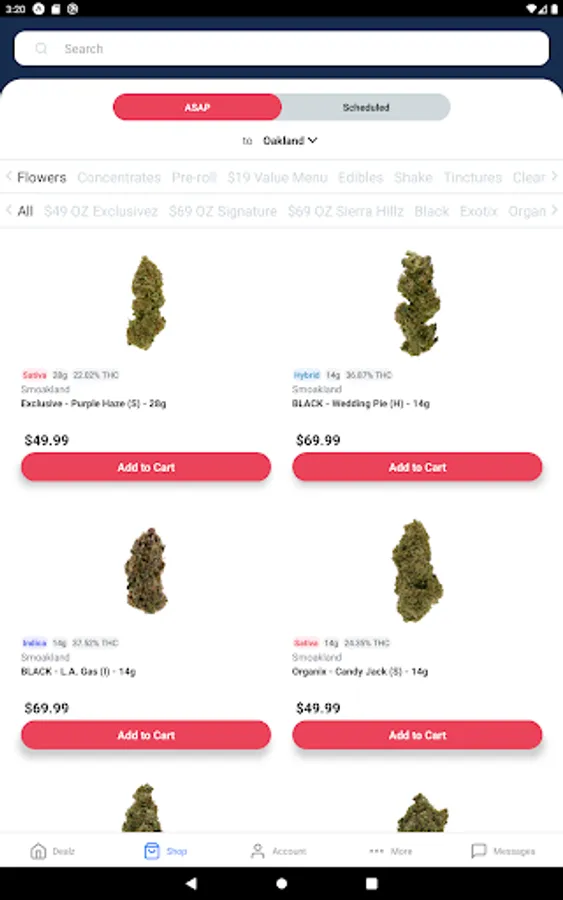Expand categories with right chevron

coord(554,176)
